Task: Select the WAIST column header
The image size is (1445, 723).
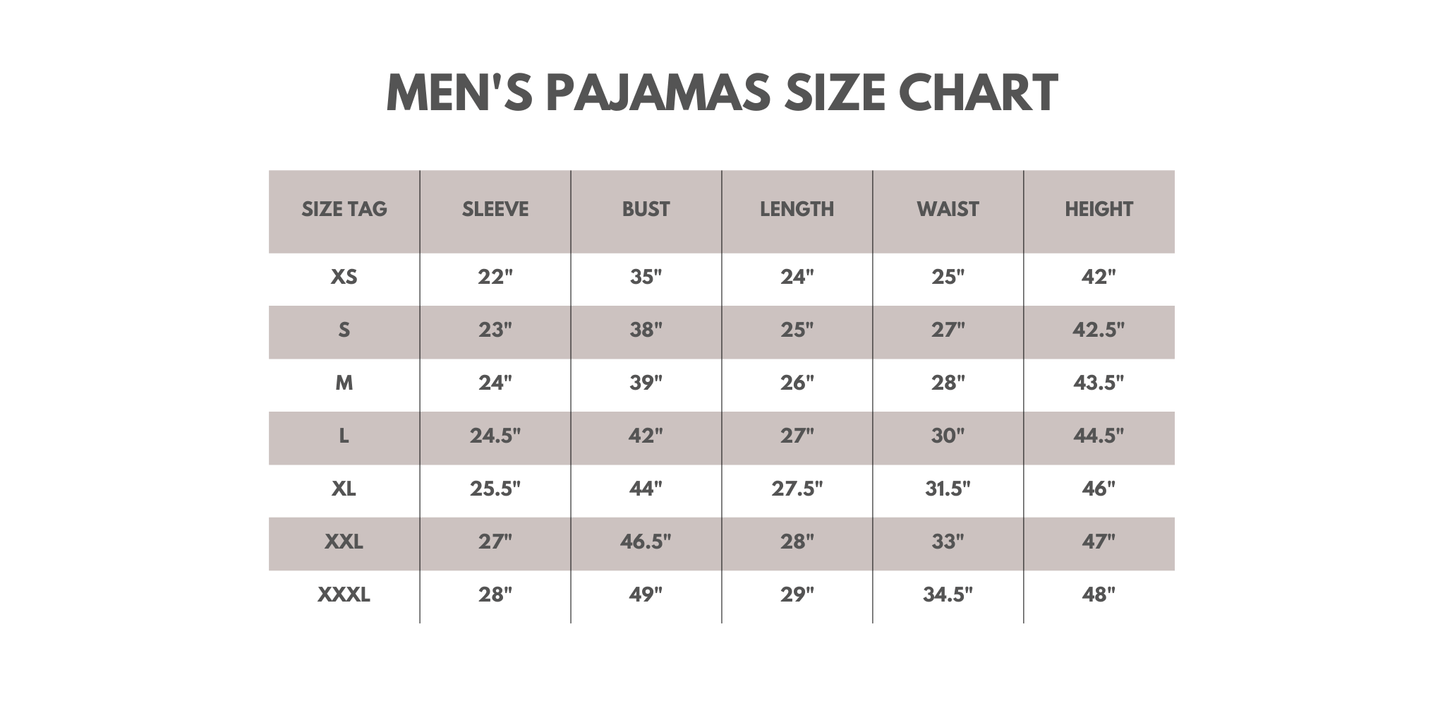Action: [948, 210]
